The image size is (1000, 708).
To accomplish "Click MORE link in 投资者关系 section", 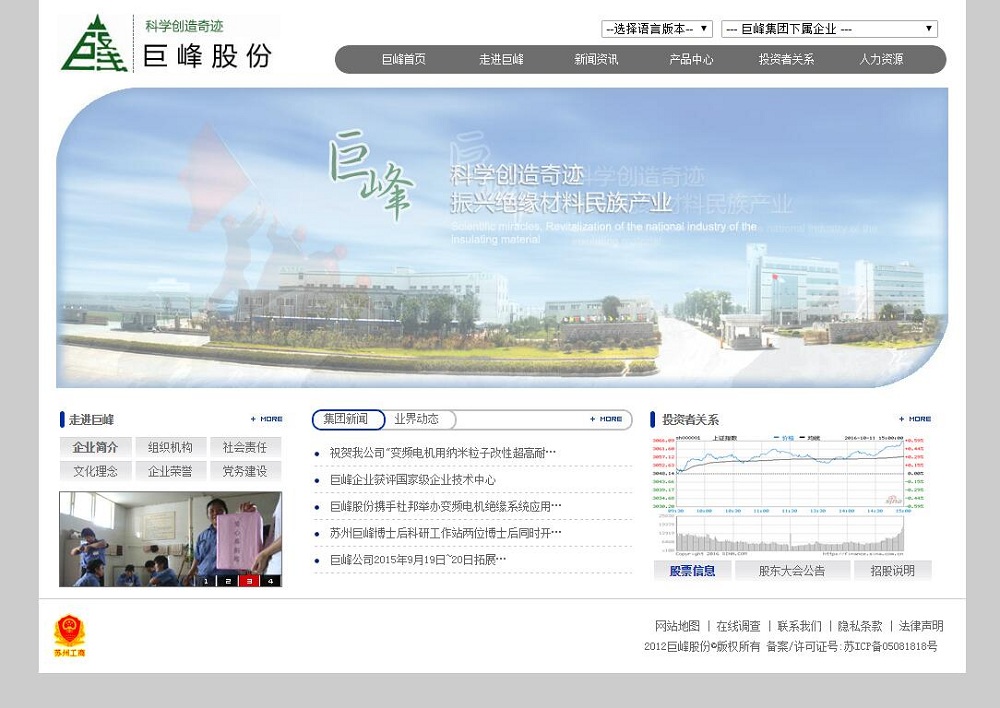I will [915, 419].
